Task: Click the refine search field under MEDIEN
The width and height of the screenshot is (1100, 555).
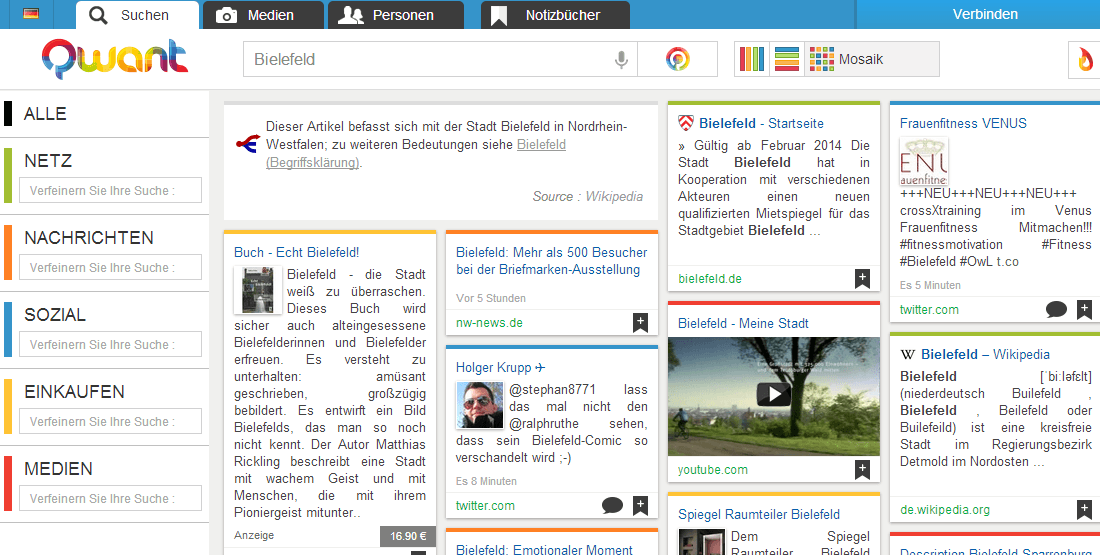Action: tap(110, 499)
